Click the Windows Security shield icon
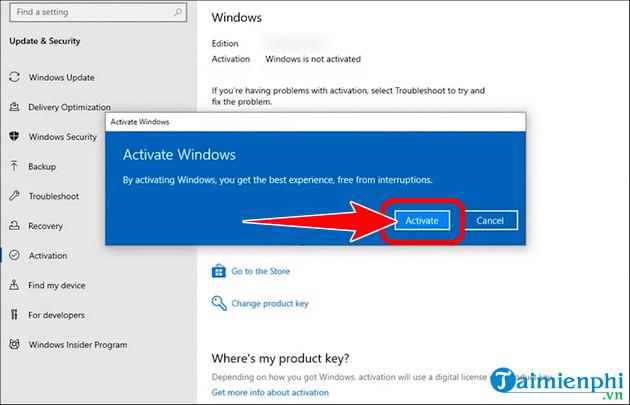The image size is (630, 405). pos(14,136)
